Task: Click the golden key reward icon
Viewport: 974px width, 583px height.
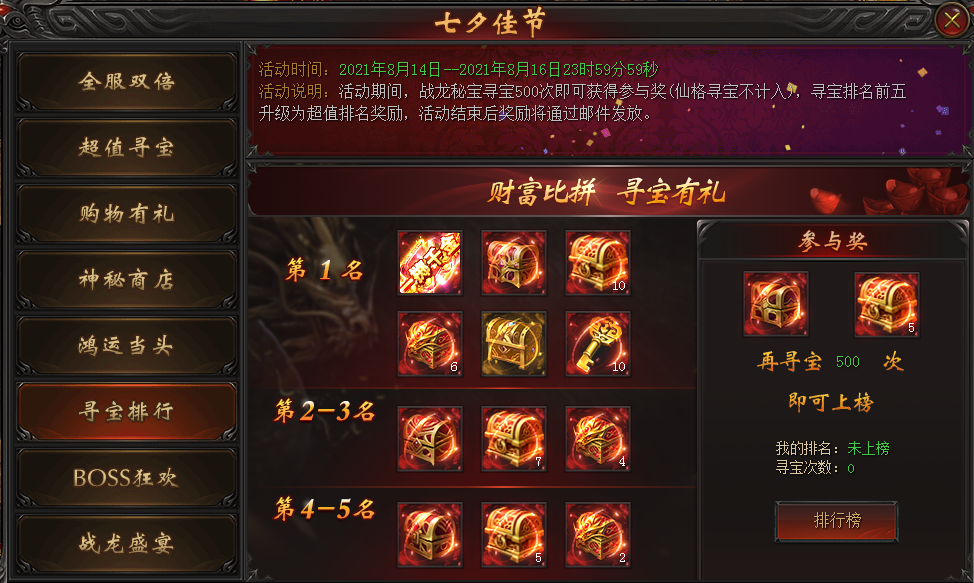Action: pos(598,344)
